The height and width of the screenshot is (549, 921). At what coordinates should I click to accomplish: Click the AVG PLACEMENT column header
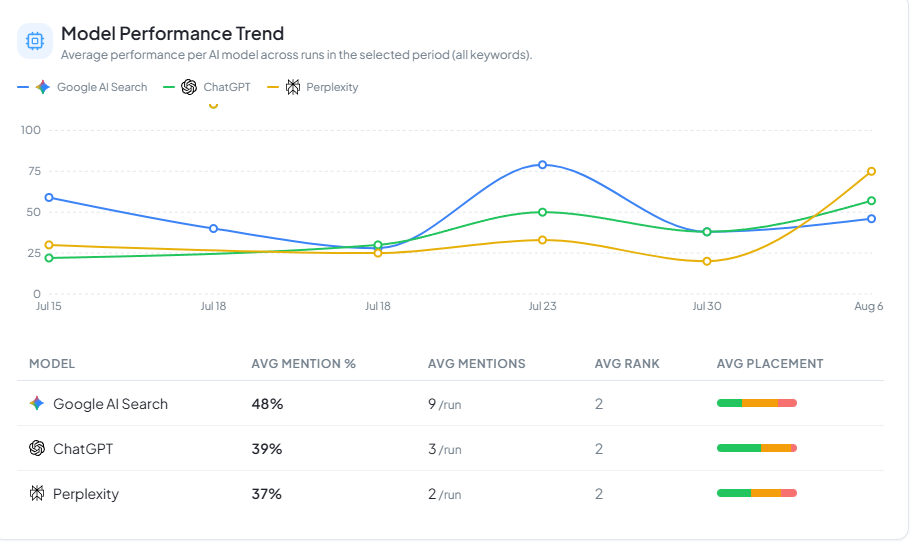(769, 364)
